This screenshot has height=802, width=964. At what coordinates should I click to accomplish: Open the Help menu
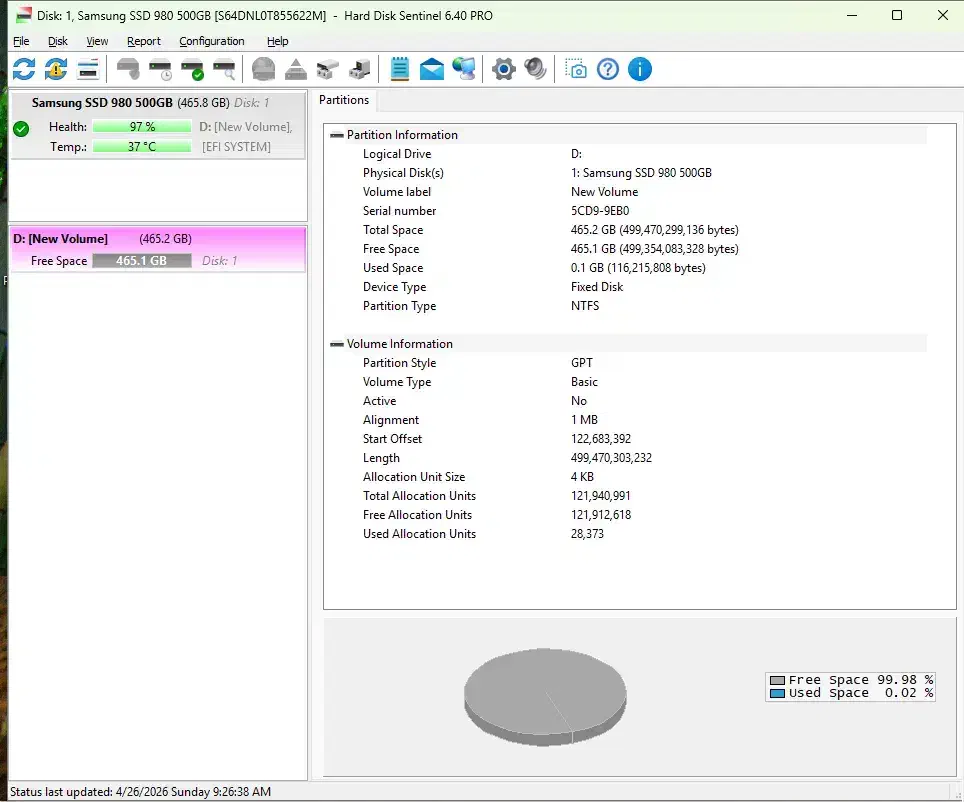(277, 41)
